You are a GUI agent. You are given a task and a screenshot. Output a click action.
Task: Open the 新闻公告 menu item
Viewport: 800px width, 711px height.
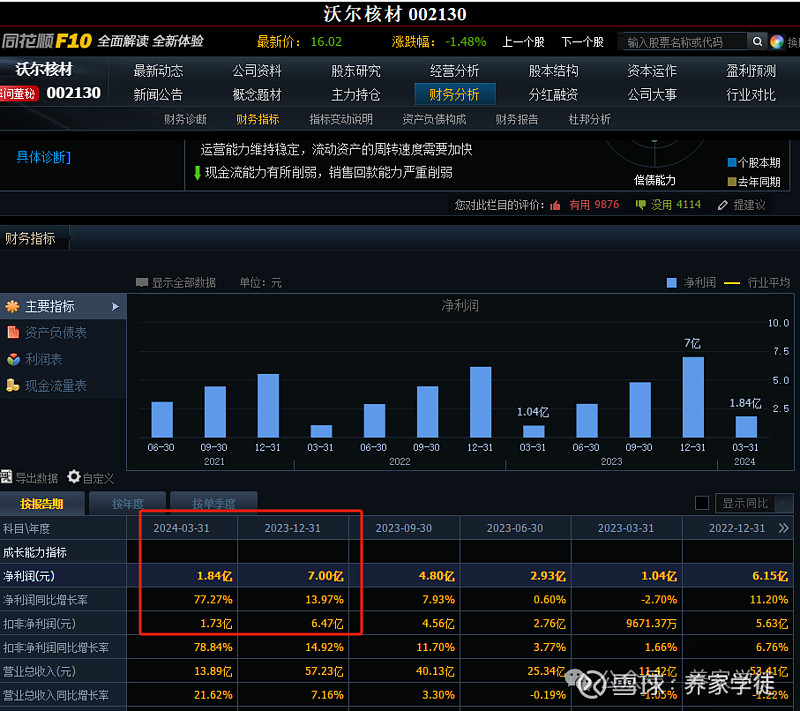click(158, 94)
